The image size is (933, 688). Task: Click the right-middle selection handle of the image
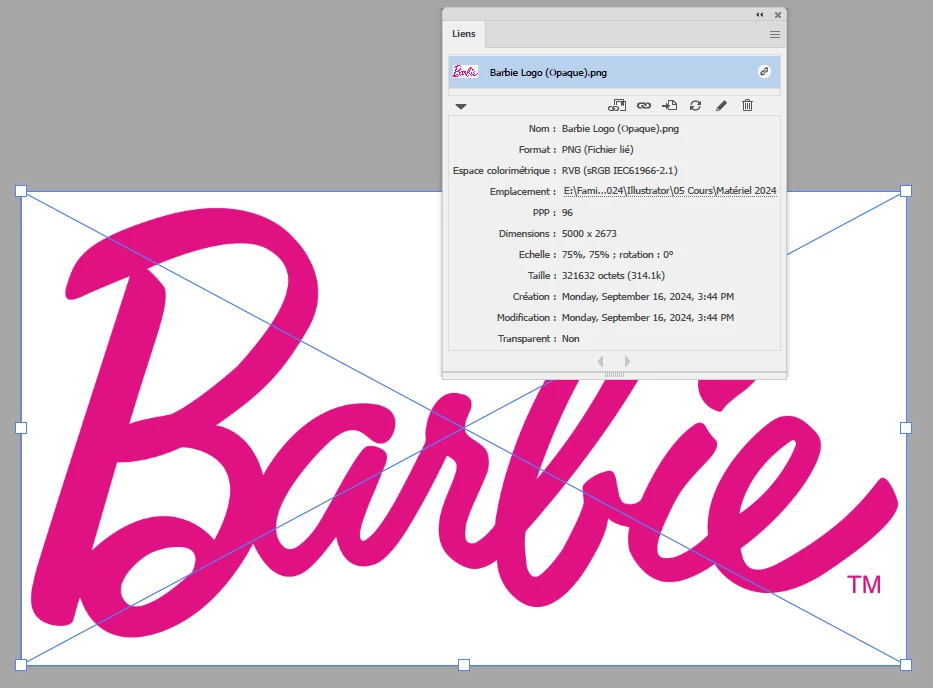(x=906, y=428)
